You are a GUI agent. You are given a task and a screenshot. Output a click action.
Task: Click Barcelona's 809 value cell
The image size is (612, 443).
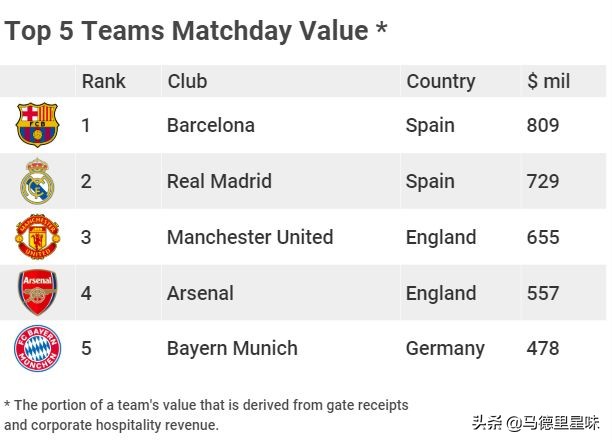tap(543, 125)
